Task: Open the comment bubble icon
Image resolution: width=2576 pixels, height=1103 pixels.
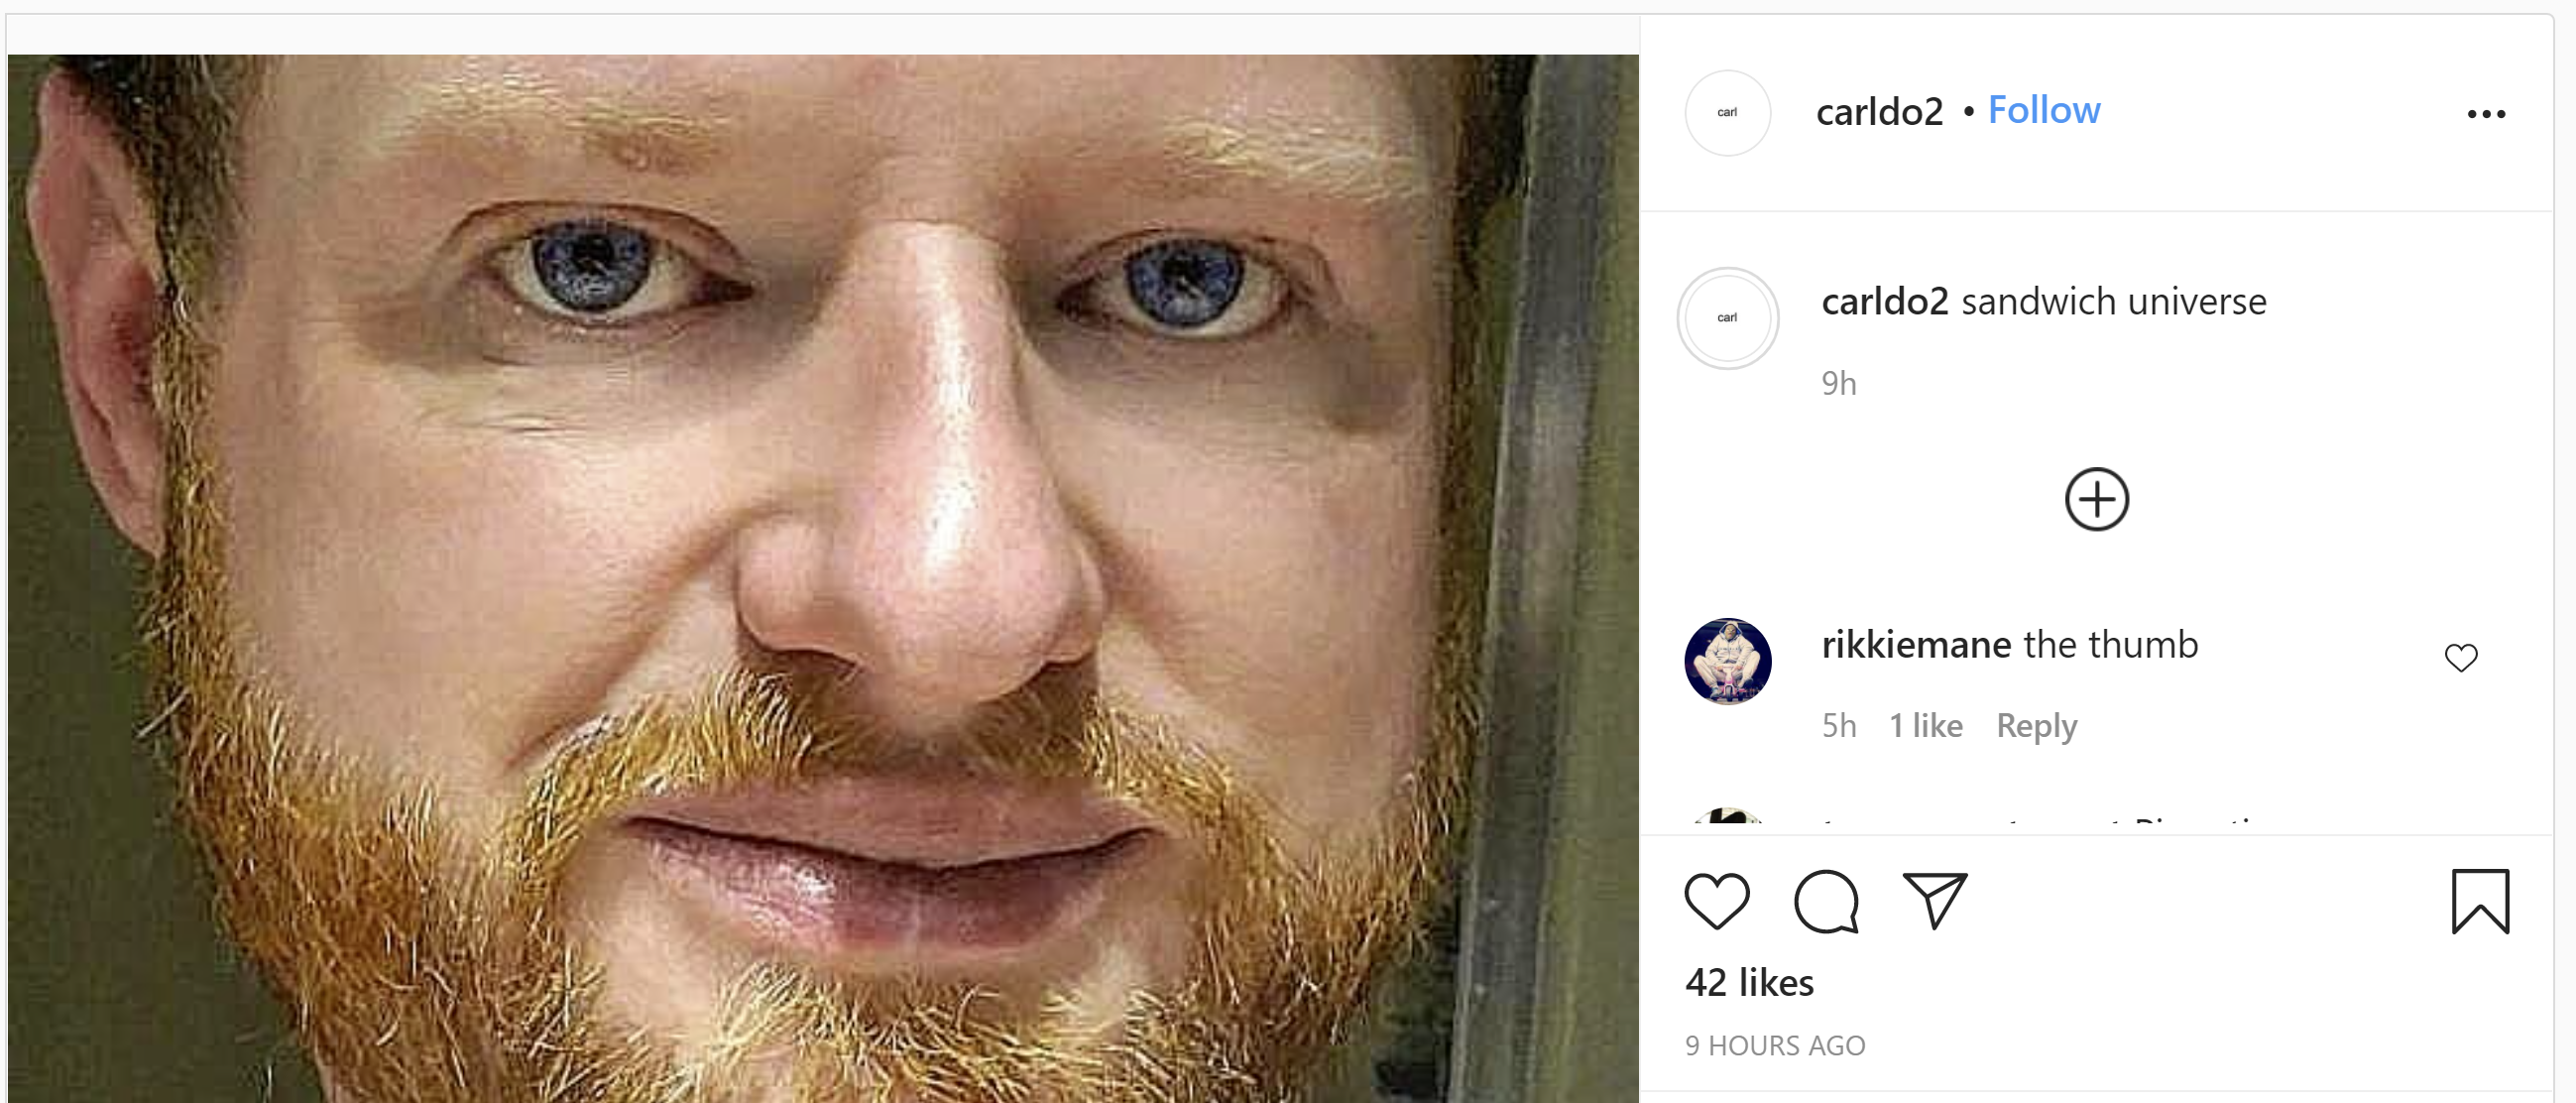Action: tap(1826, 901)
